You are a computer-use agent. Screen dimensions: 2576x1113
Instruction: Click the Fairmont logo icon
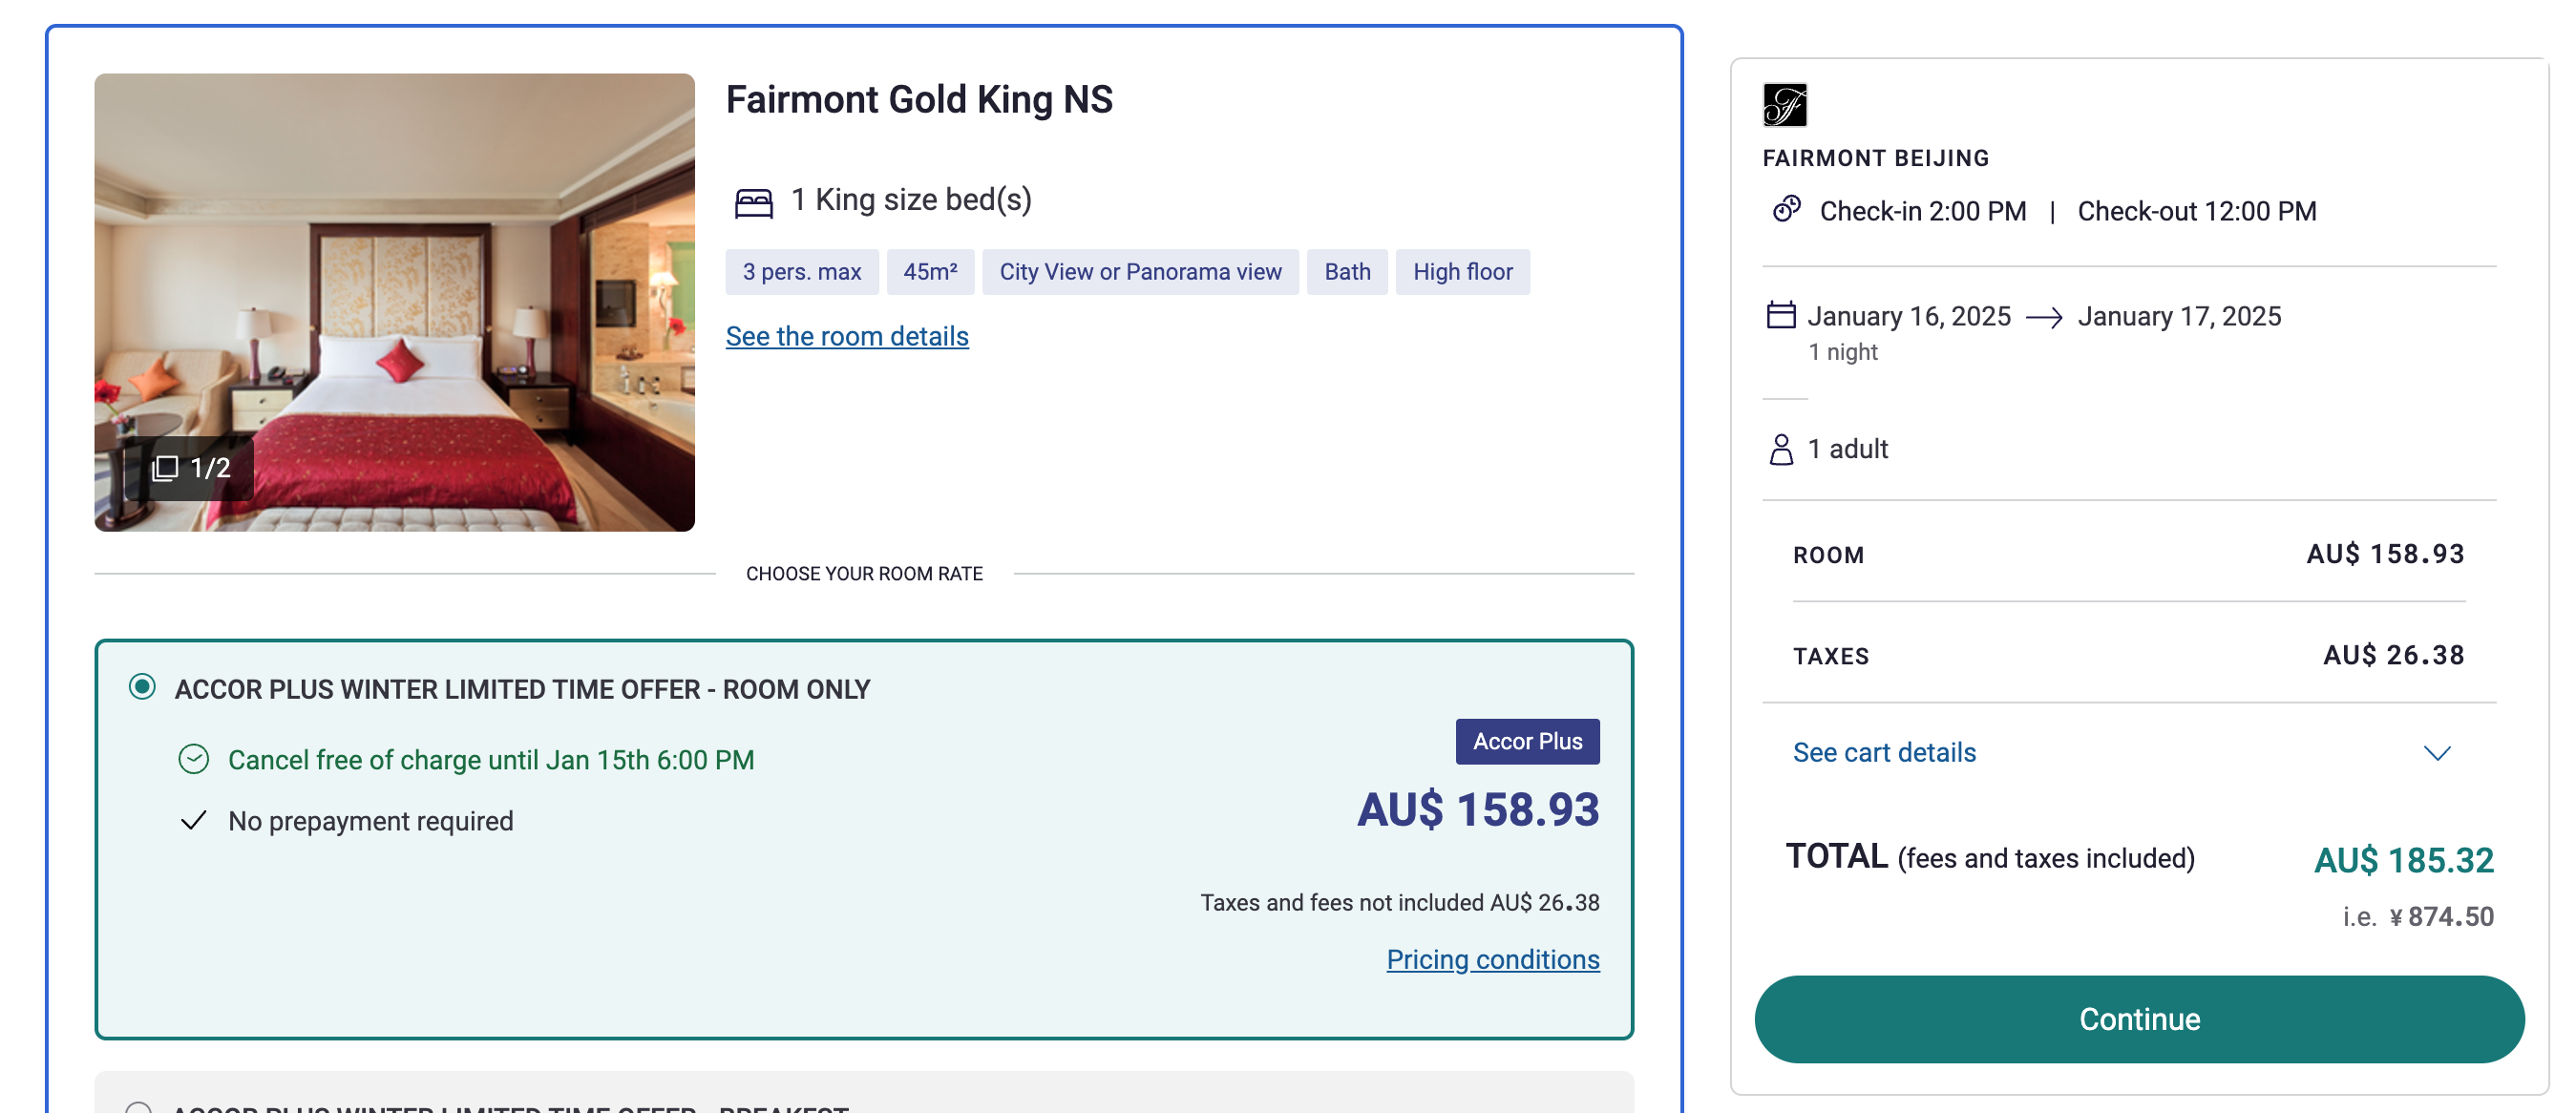point(1784,105)
